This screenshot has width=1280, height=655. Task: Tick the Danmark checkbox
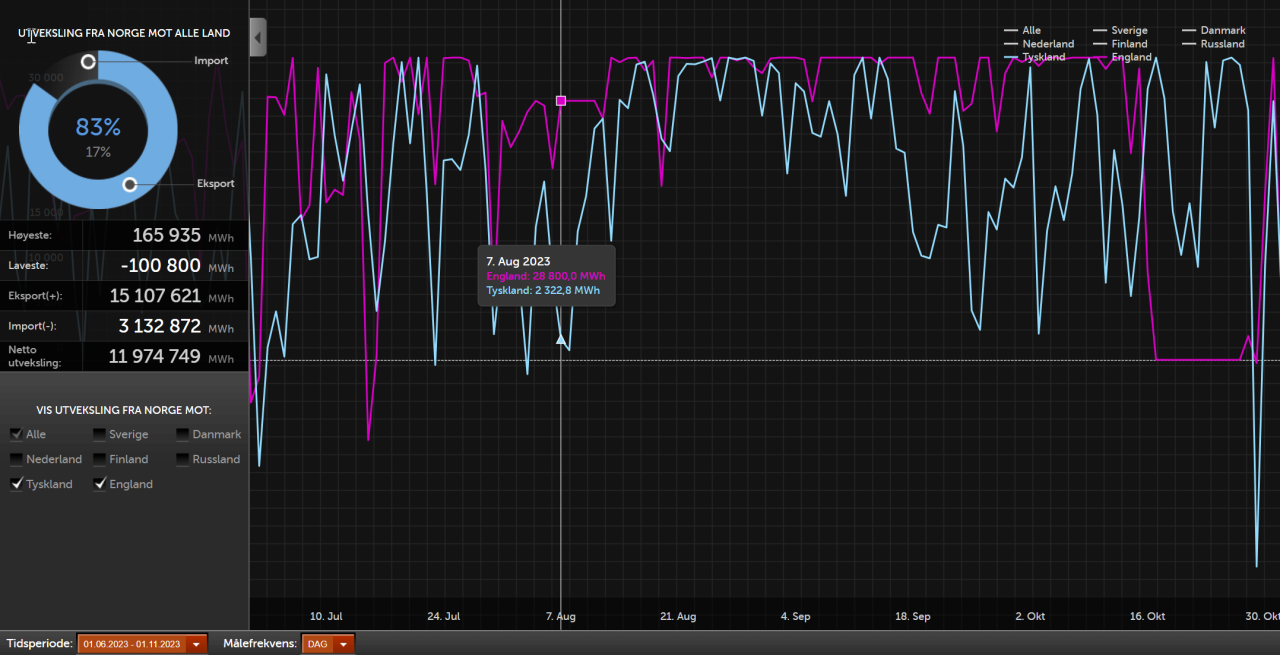tap(183, 434)
